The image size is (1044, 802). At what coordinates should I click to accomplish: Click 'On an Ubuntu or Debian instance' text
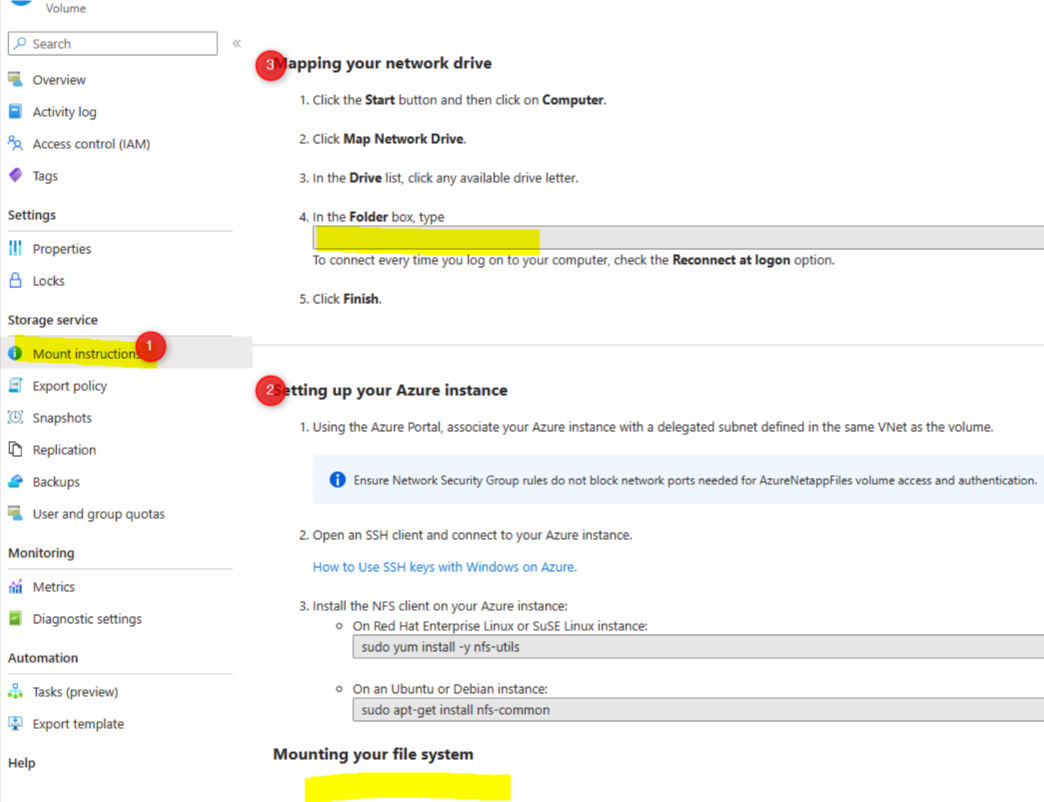click(450, 689)
